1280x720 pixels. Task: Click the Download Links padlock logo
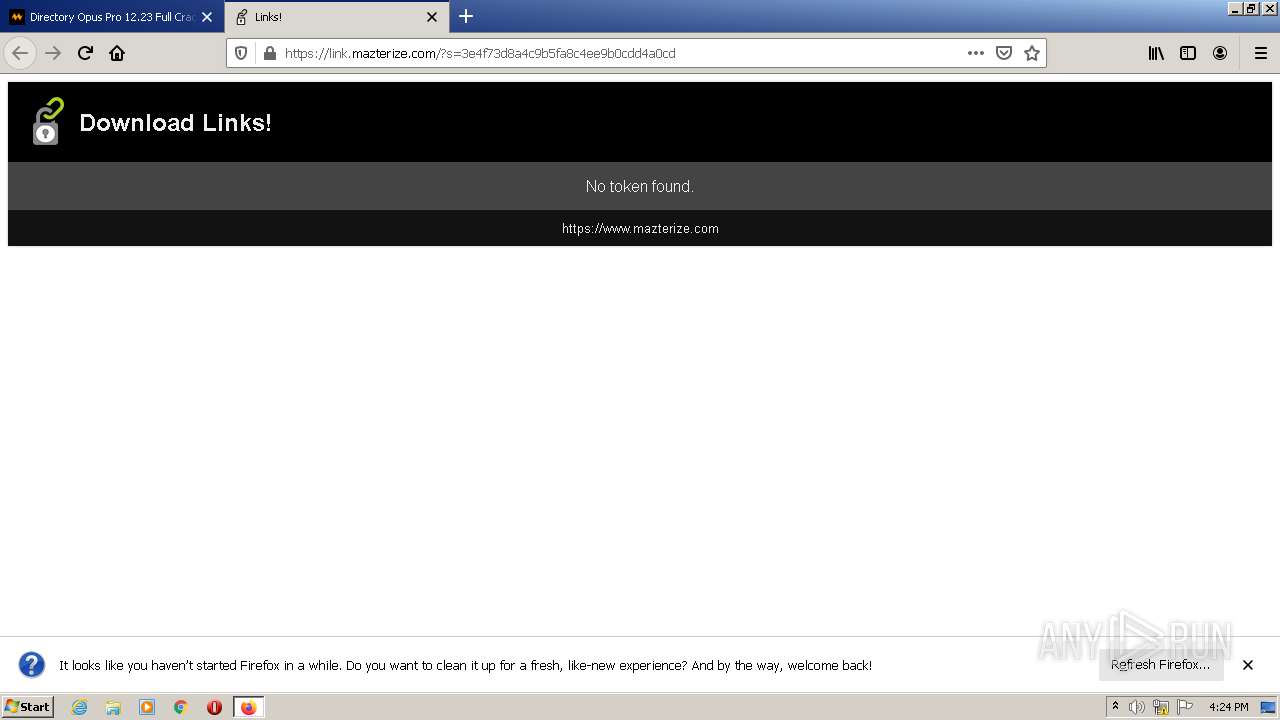pos(47,121)
